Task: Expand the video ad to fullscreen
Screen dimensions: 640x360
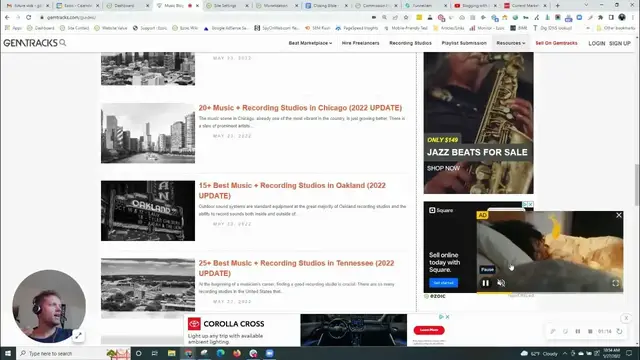Action: pyautogui.click(x=616, y=283)
